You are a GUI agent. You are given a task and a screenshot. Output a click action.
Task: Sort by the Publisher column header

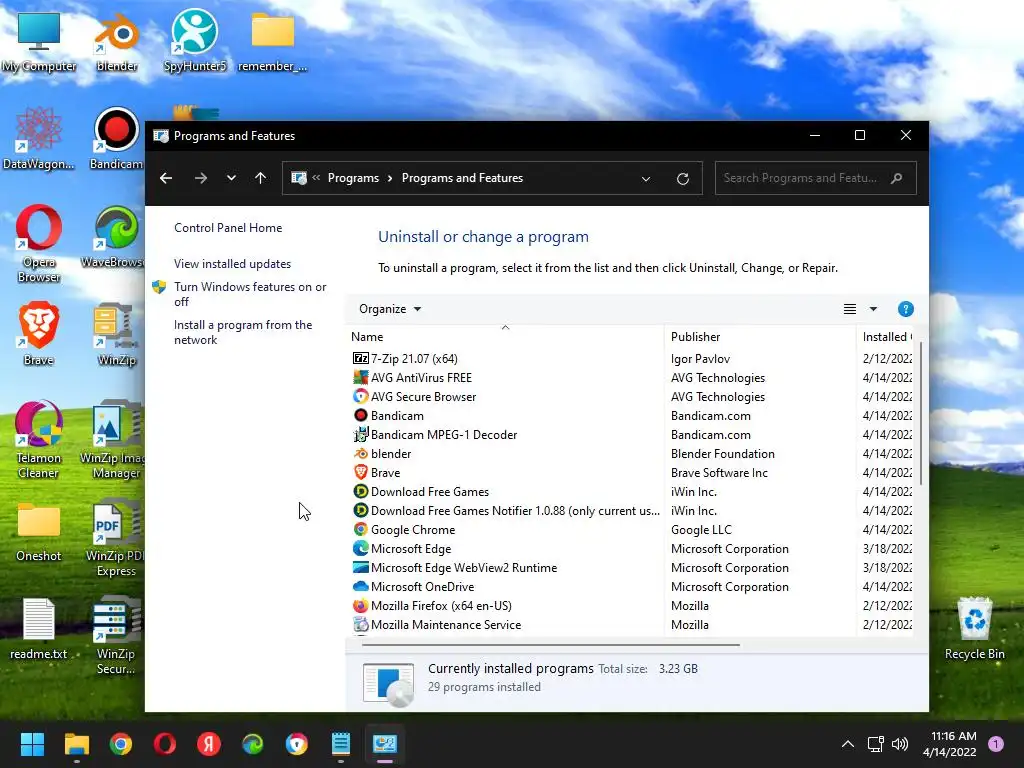click(x=760, y=337)
